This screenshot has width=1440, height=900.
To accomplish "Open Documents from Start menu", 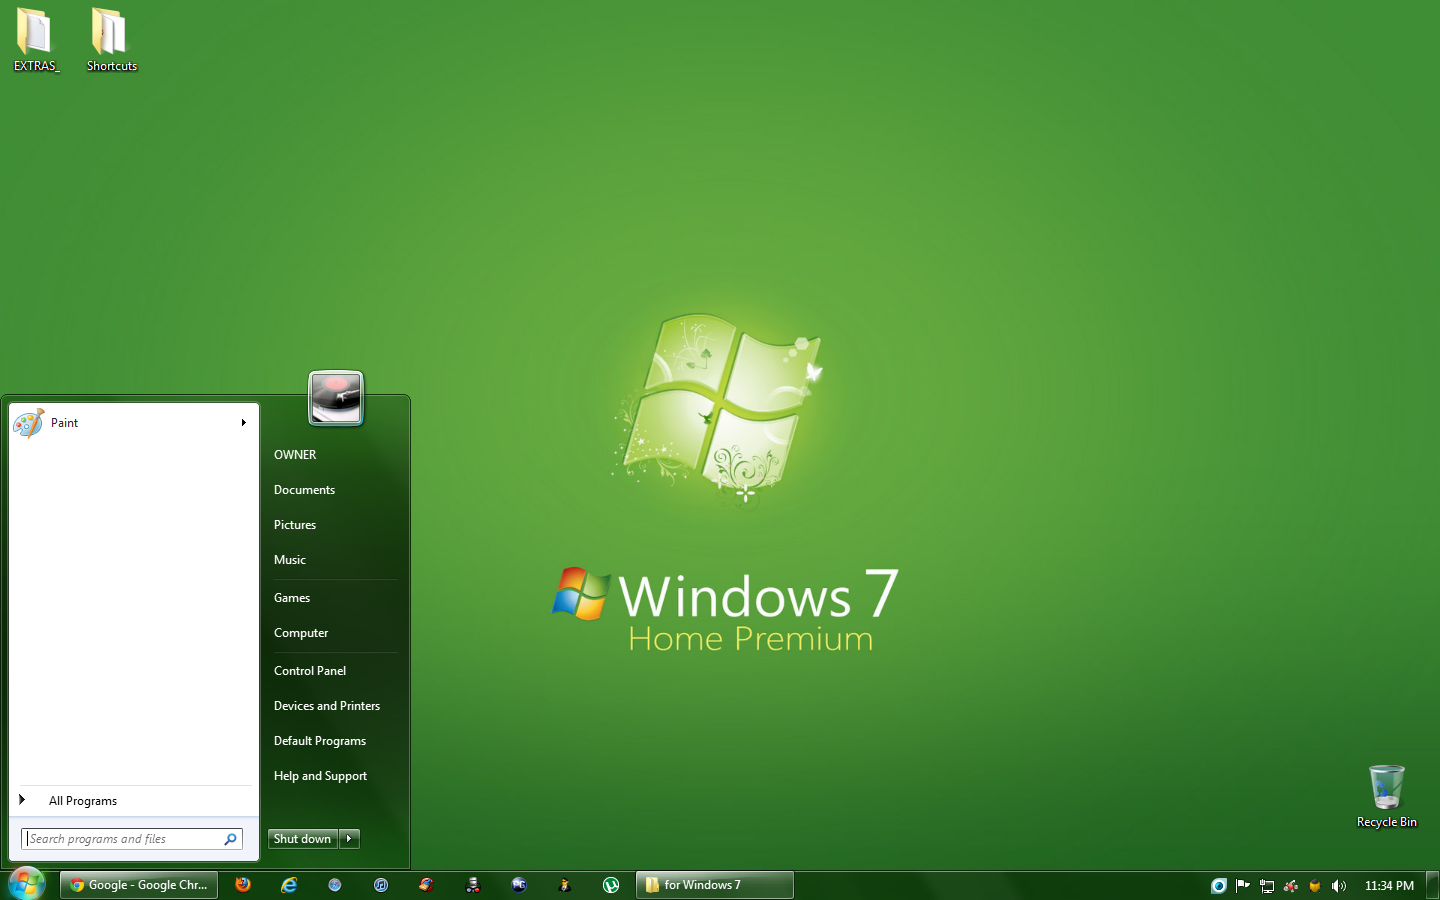I will tap(304, 490).
